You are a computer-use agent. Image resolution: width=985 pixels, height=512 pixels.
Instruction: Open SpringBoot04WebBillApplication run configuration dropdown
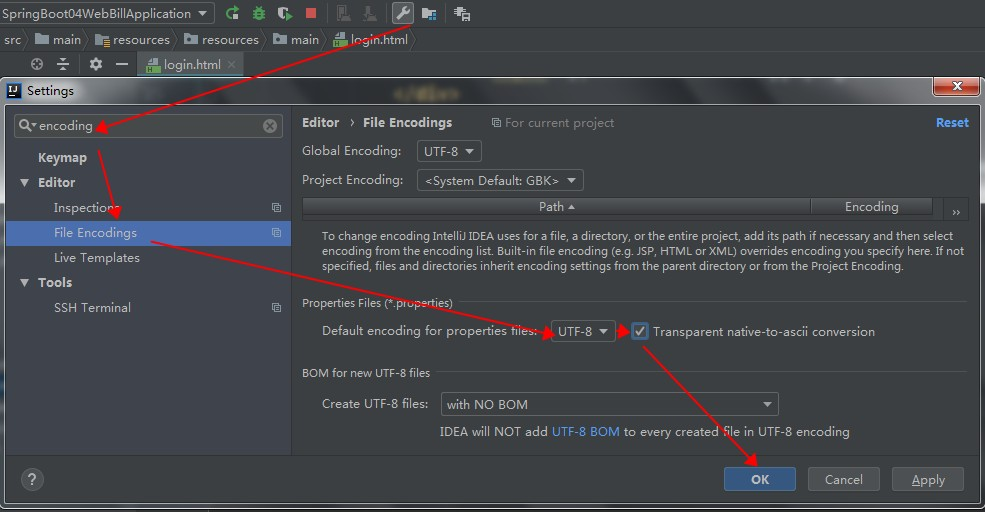tap(106, 13)
